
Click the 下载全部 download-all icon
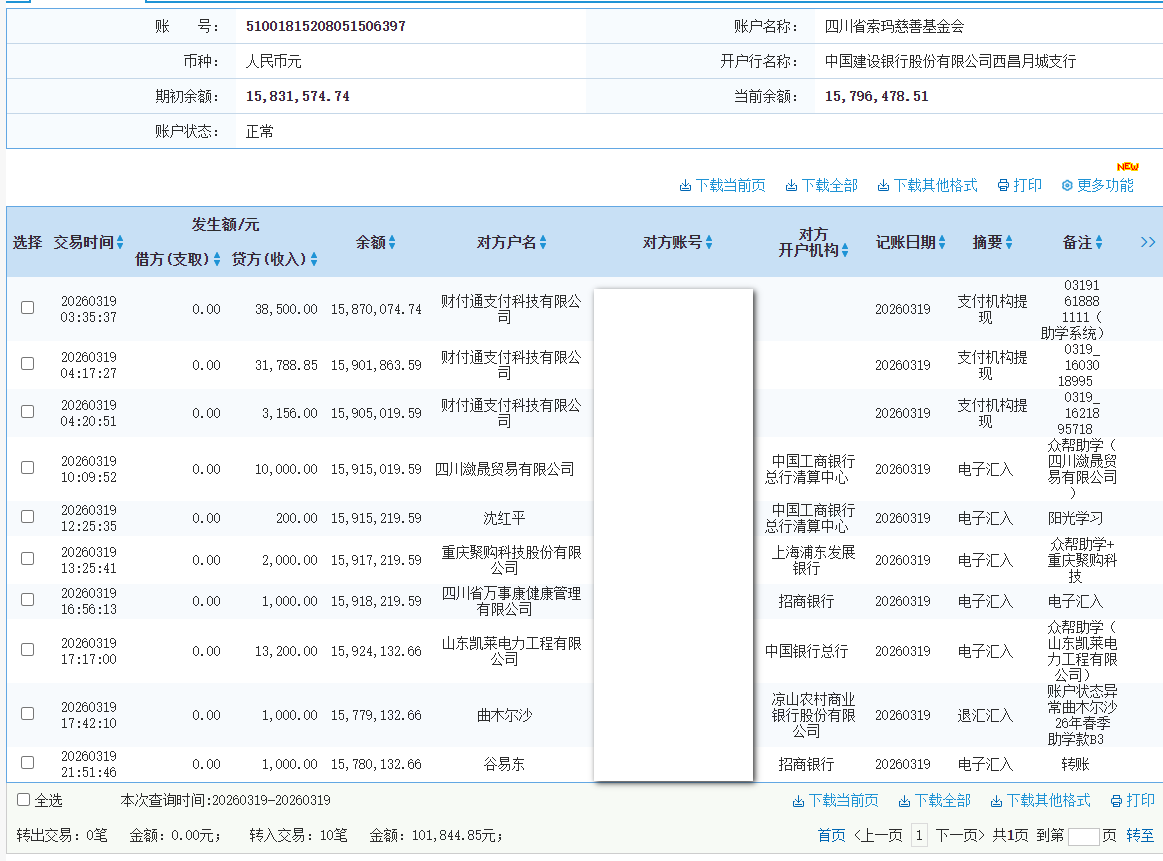[790, 184]
